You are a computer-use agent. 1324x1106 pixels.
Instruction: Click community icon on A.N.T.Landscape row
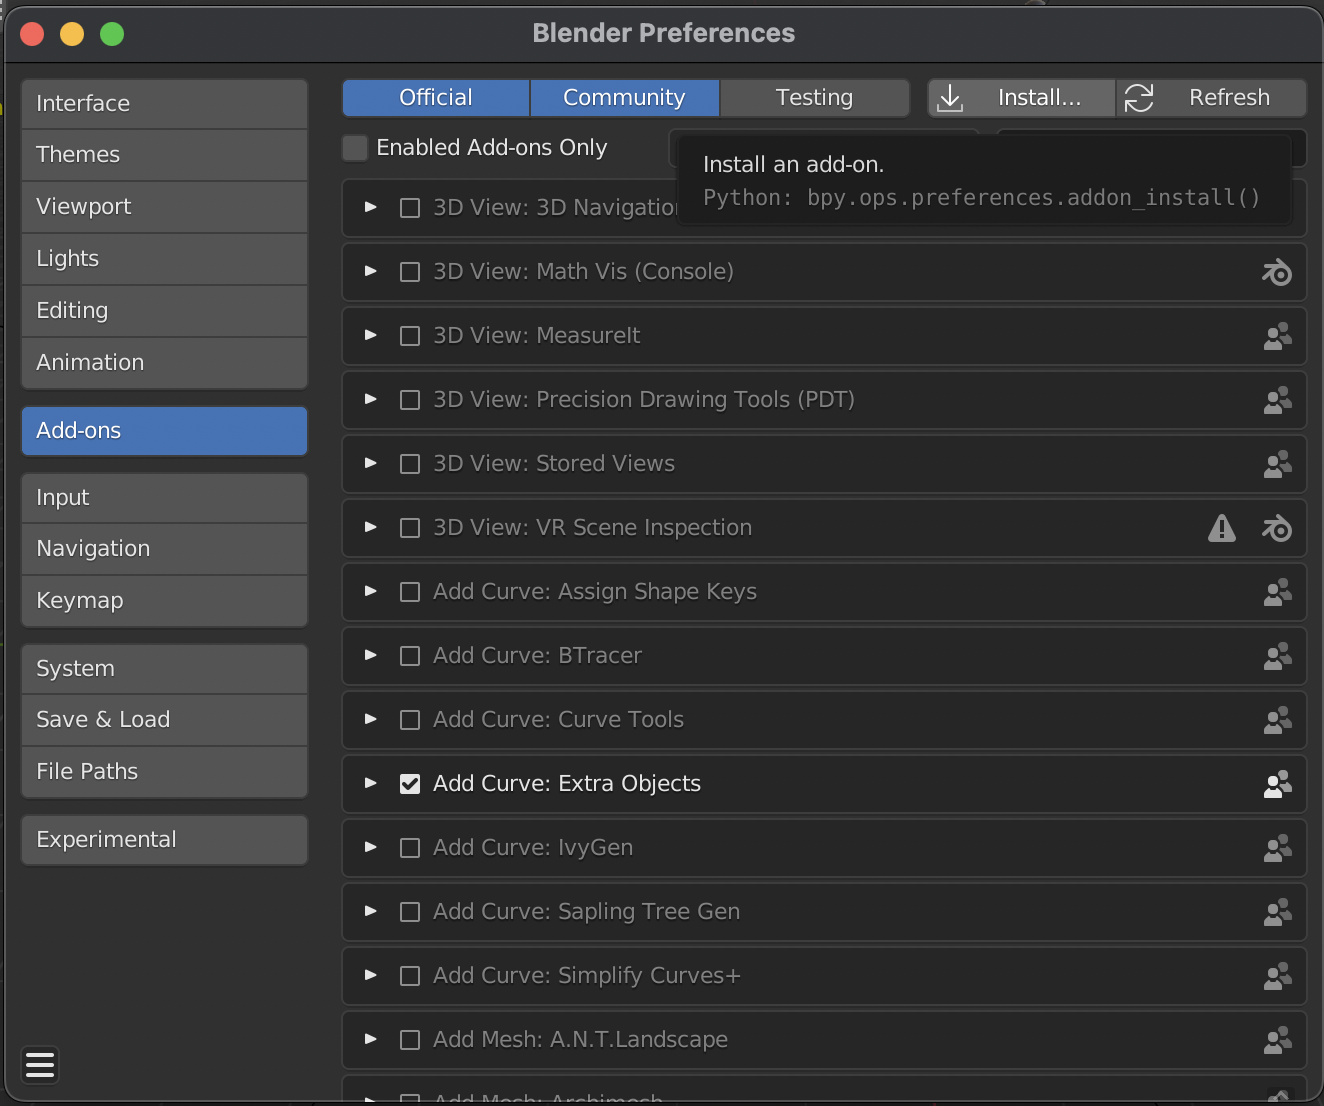[1277, 1040]
